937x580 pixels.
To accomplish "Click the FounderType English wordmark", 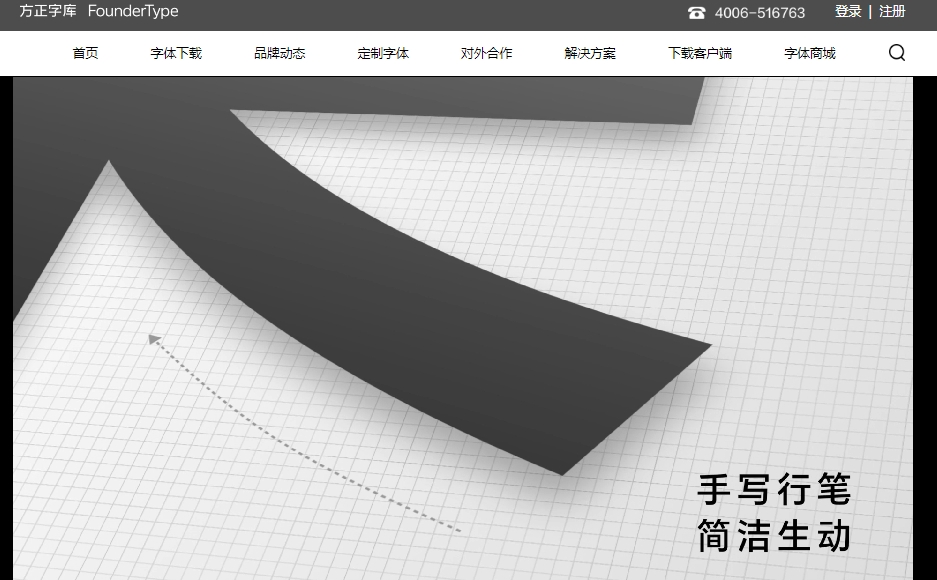I will tap(134, 12).
